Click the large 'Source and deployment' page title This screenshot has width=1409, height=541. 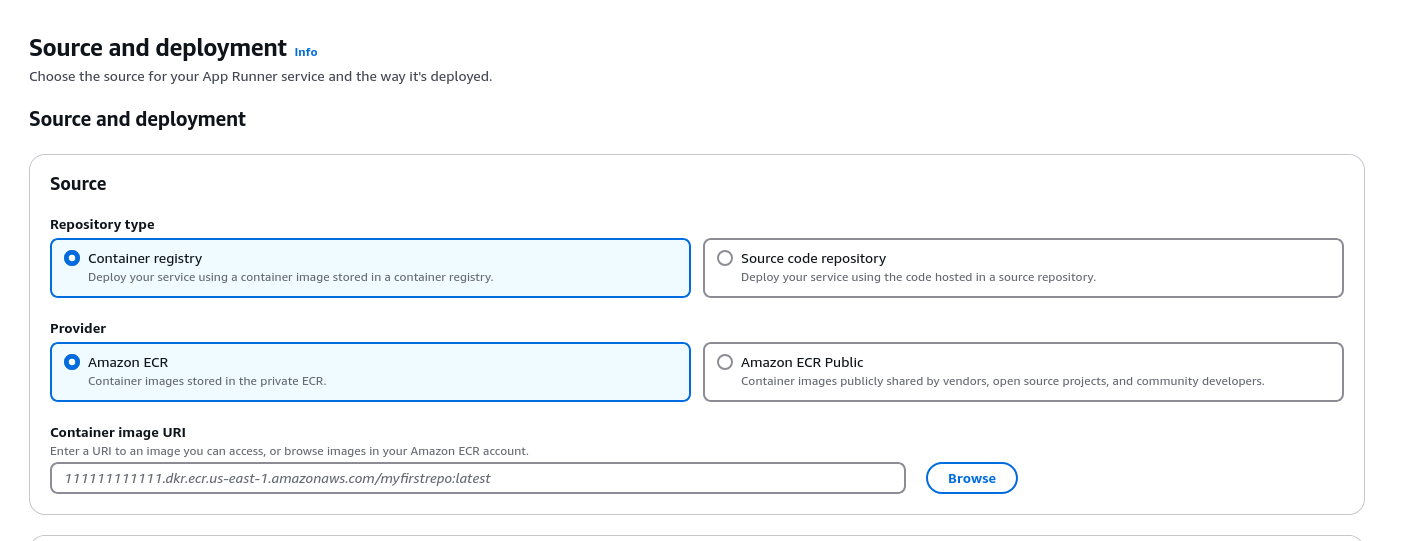(x=158, y=48)
